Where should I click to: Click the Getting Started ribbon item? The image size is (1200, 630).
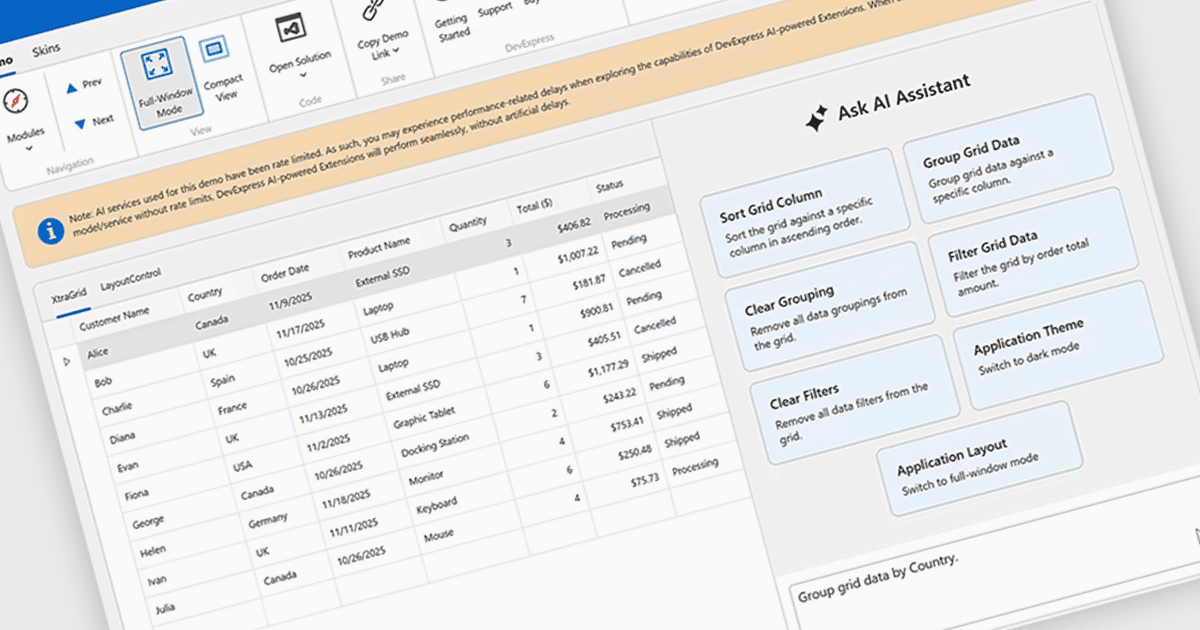[x=452, y=27]
